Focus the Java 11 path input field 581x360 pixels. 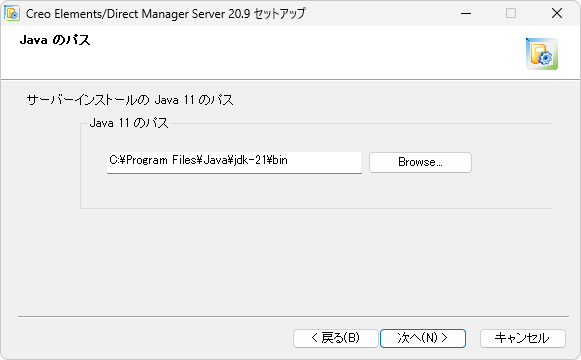pos(234,162)
